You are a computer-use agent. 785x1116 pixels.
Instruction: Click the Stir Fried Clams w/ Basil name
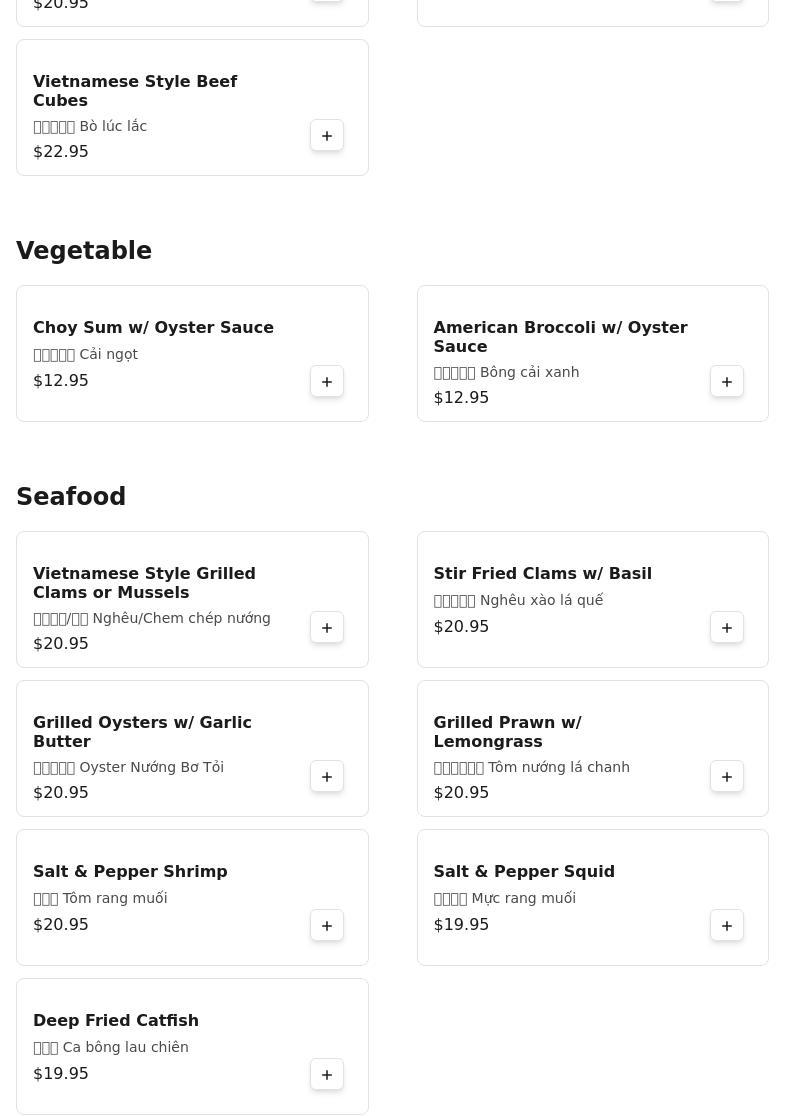(542, 574)
